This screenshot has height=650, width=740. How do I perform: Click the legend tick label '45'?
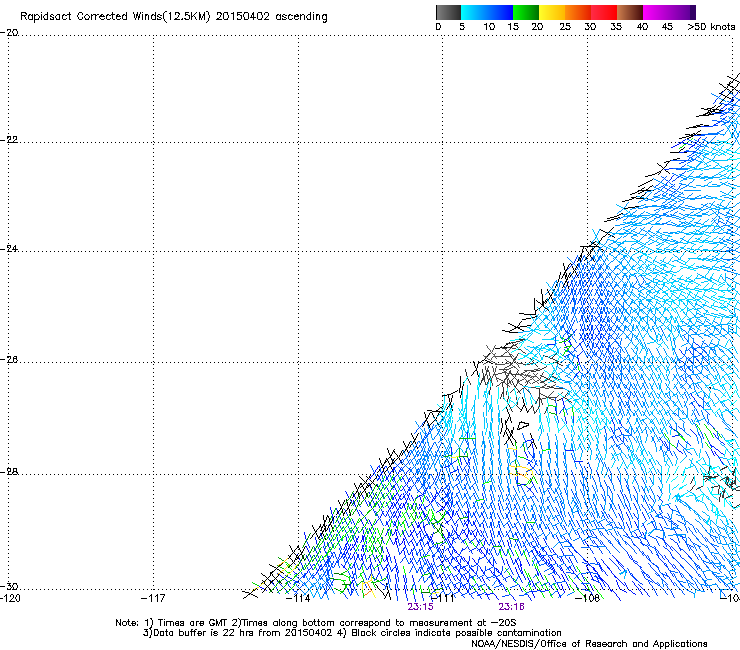coord(667,27)
